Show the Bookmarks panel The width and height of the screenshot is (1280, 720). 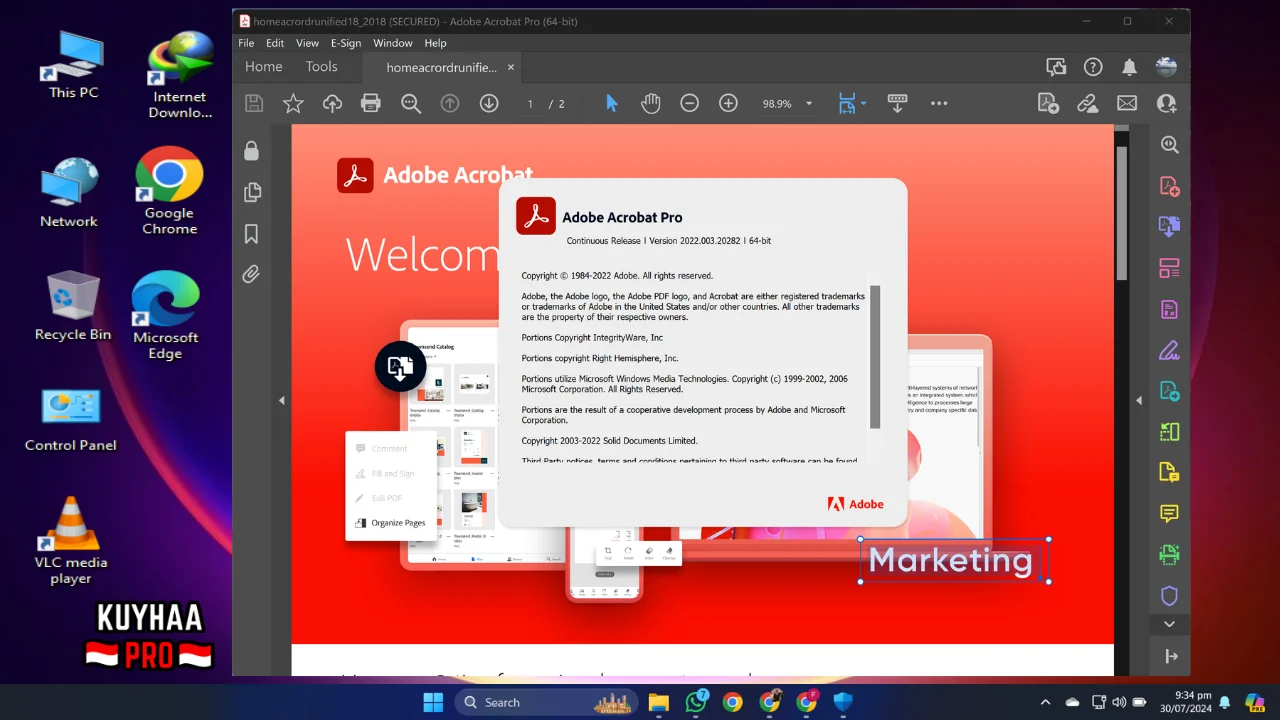251,233
